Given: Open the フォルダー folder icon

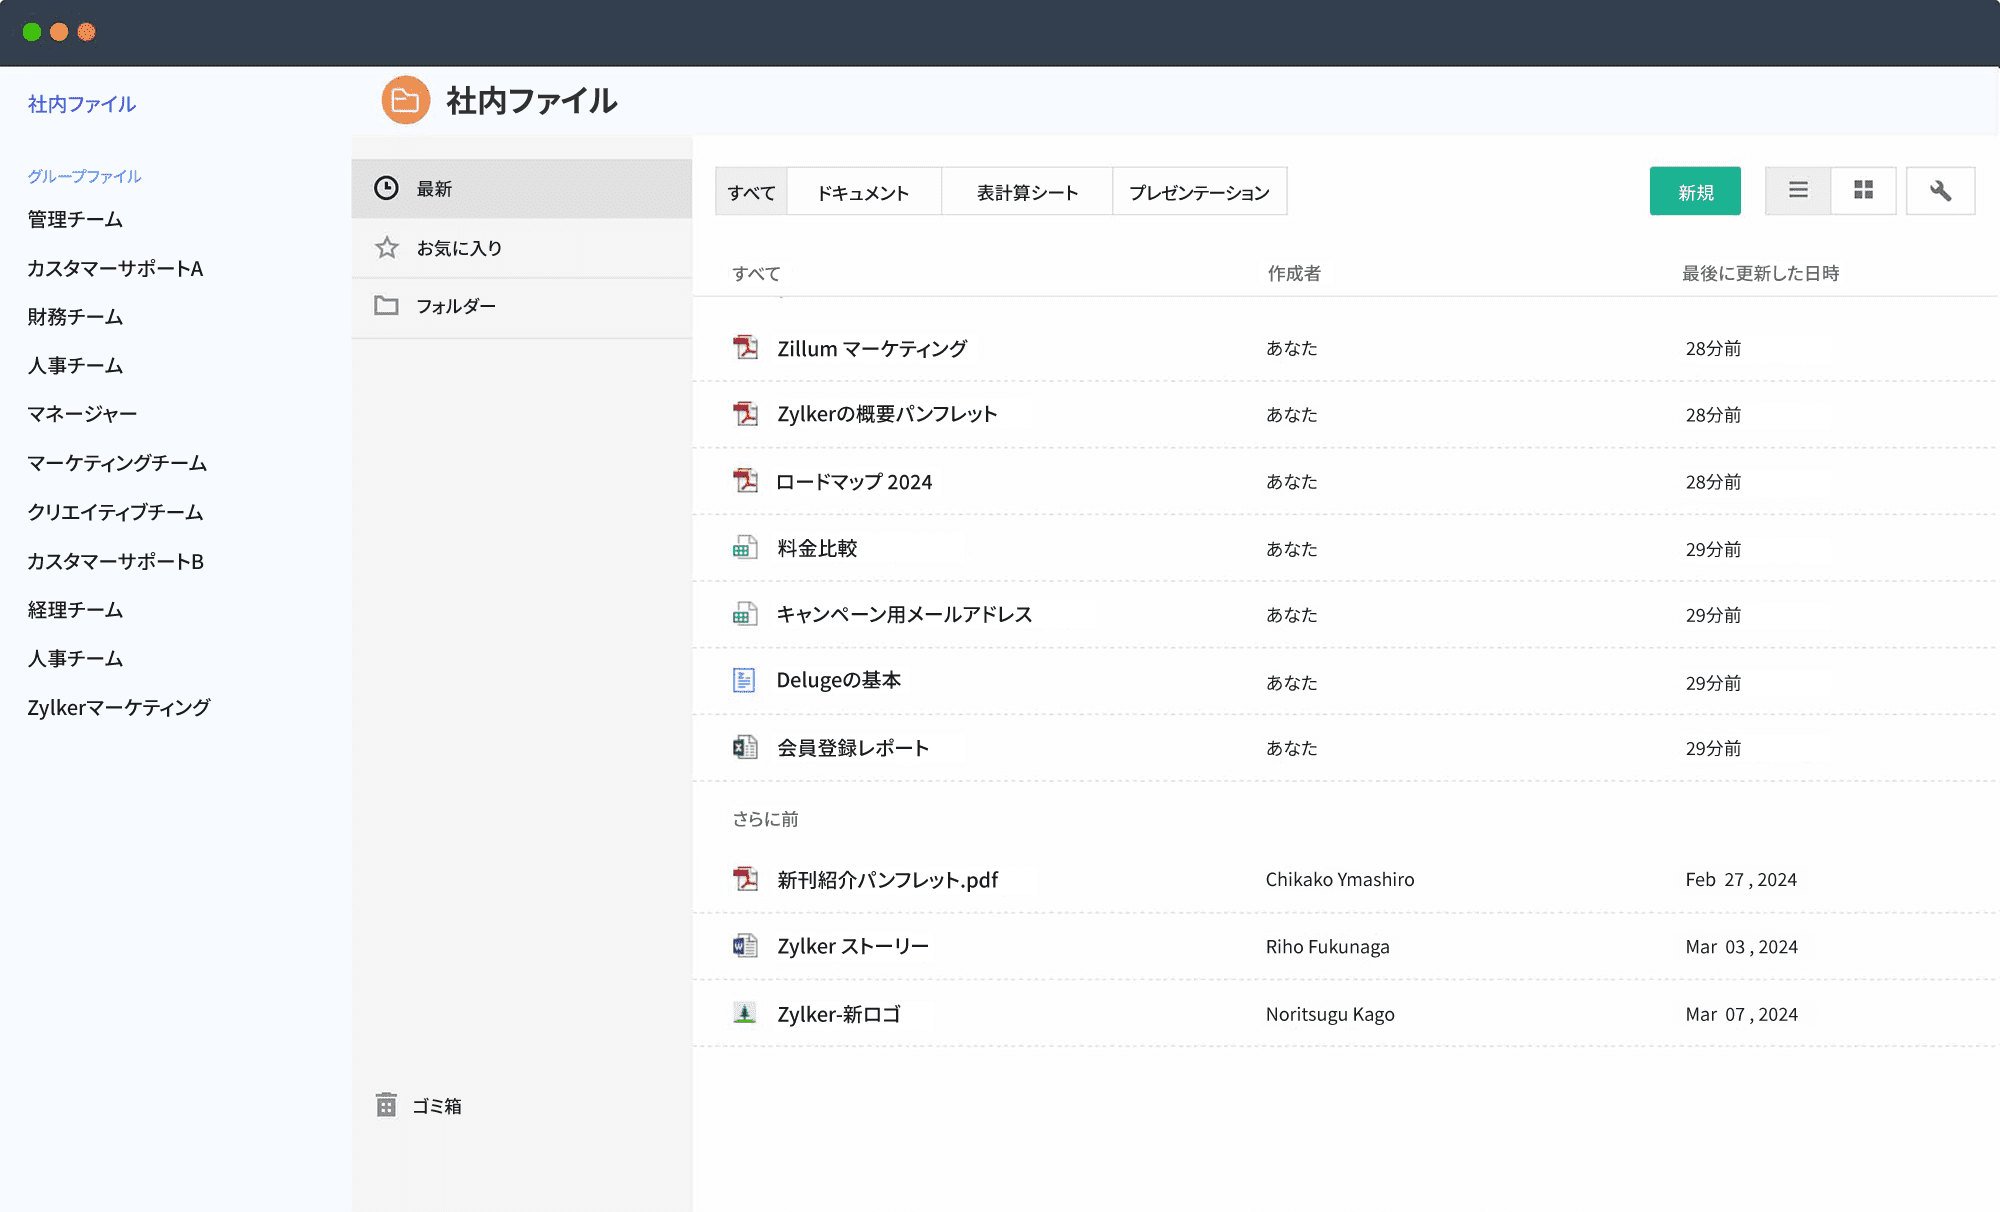Looking at the screenshot, I should (x=386, y=306).
